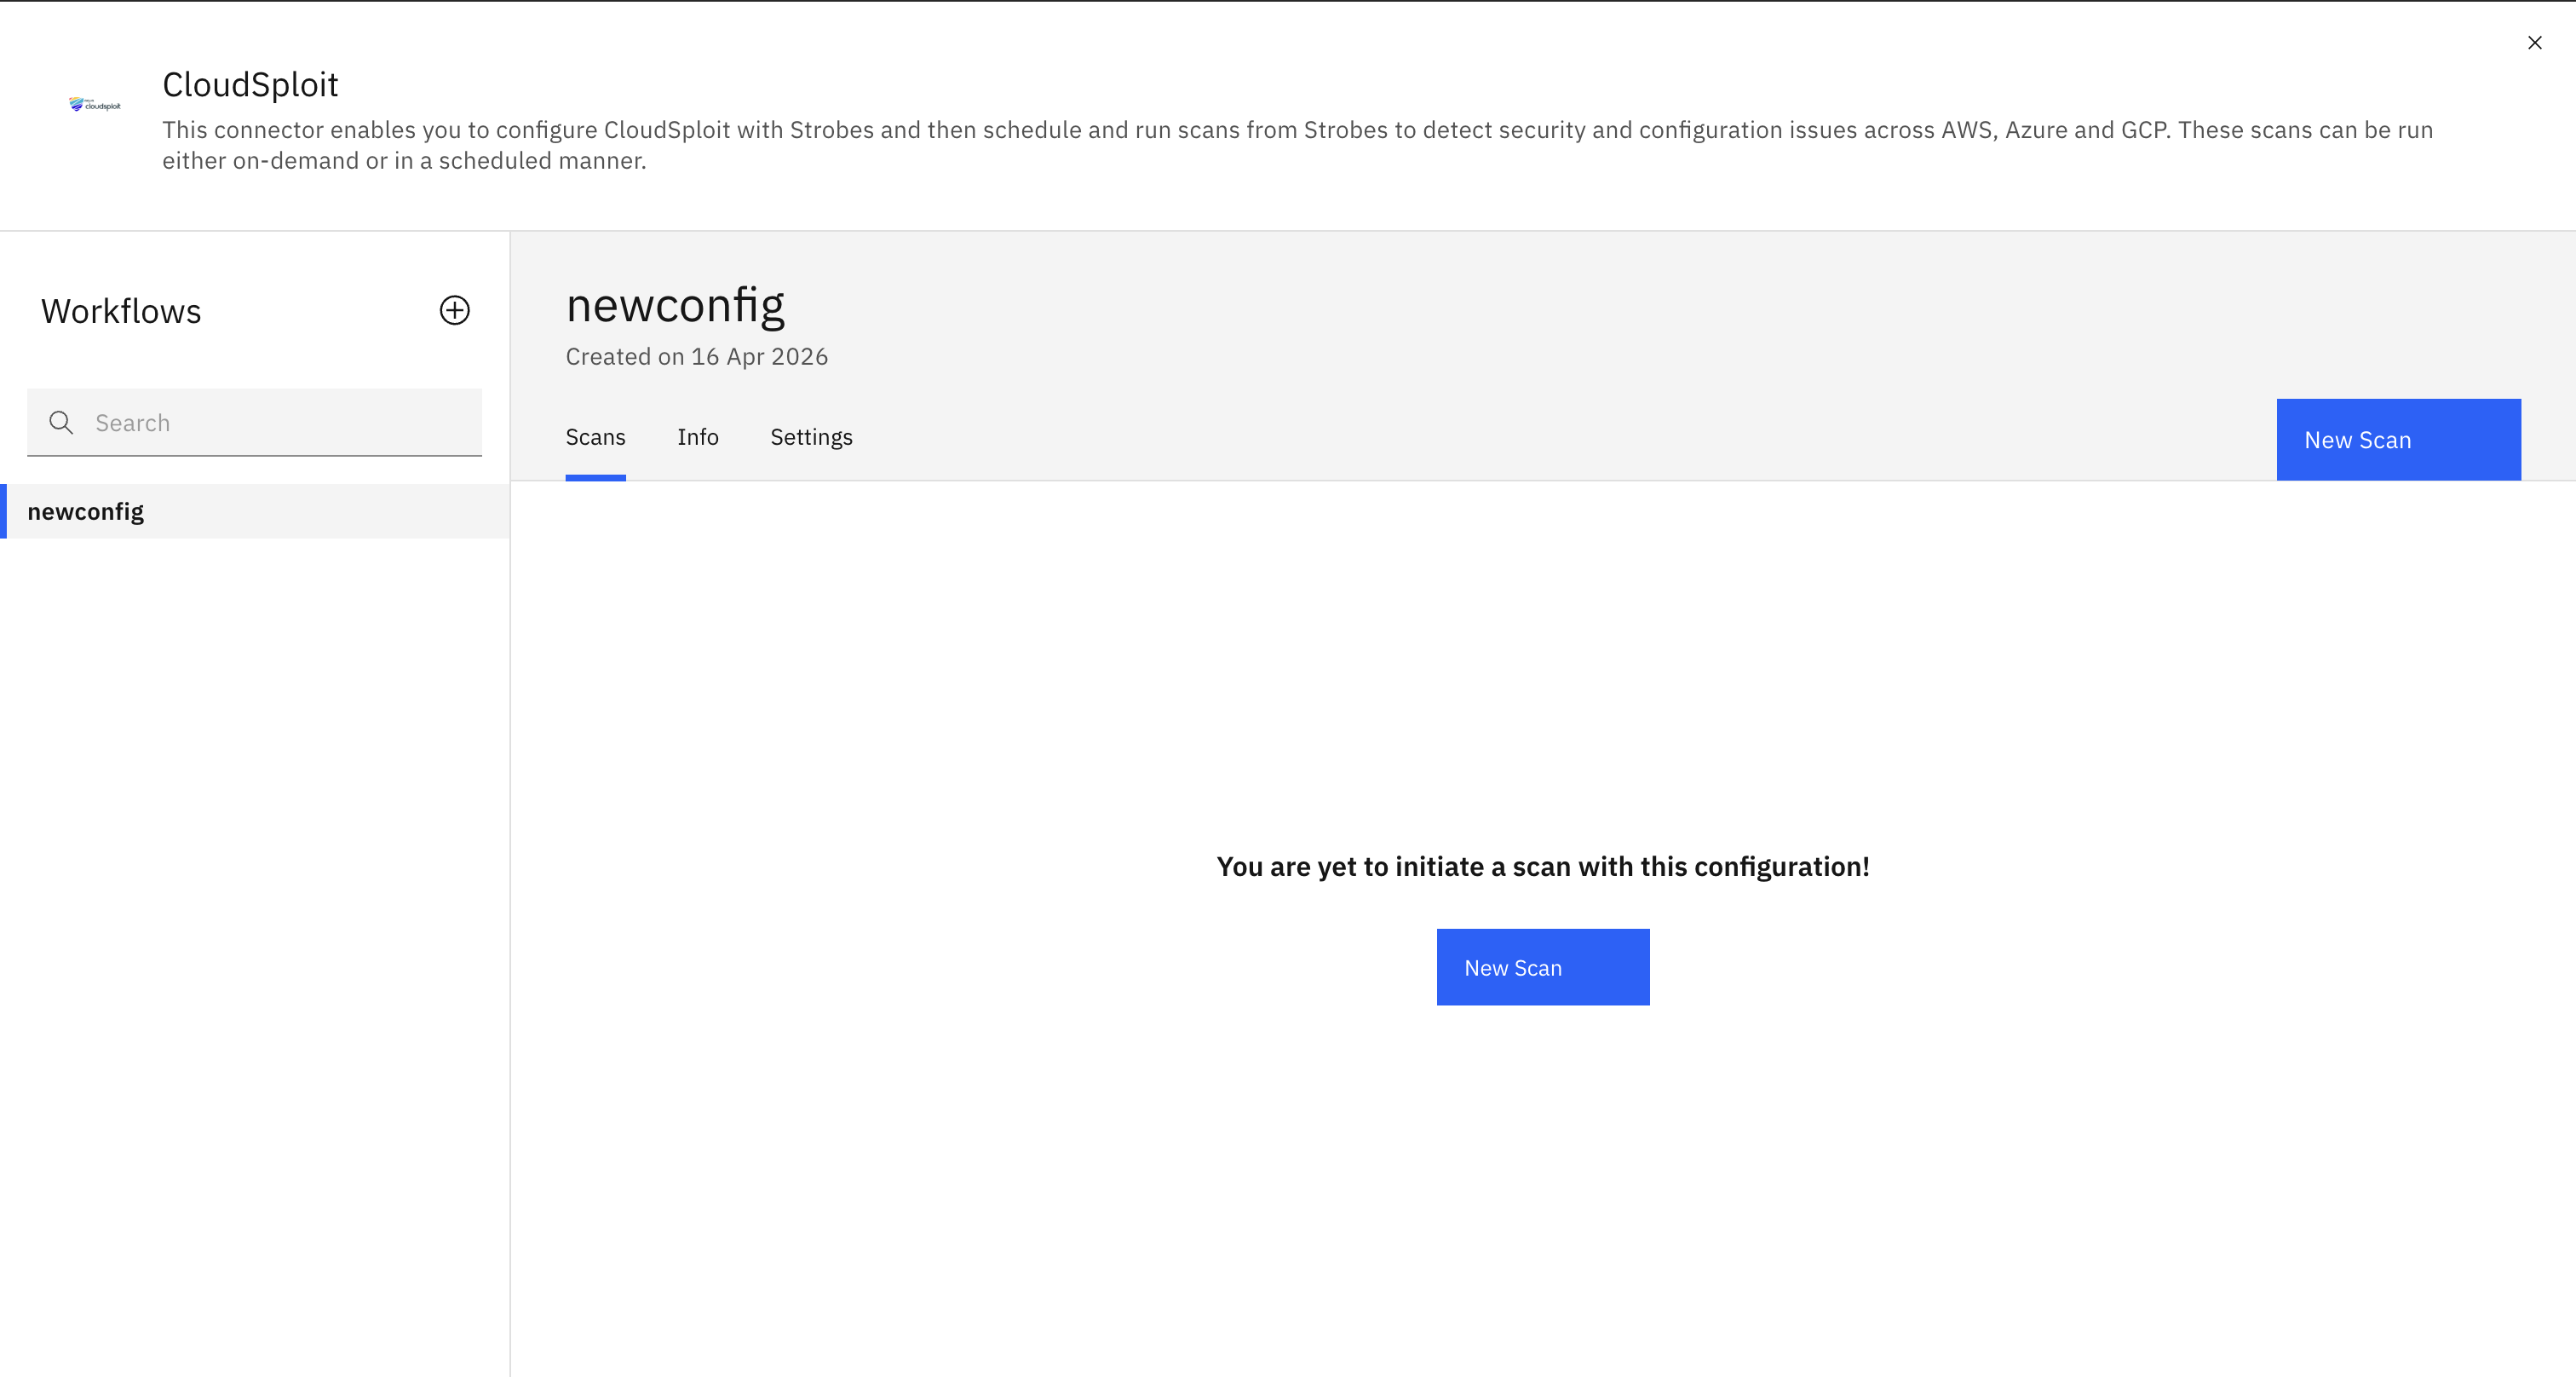Add a new workflow with plus icon
Screen dimensions: 2576x1377
click(x=454, y=310)
